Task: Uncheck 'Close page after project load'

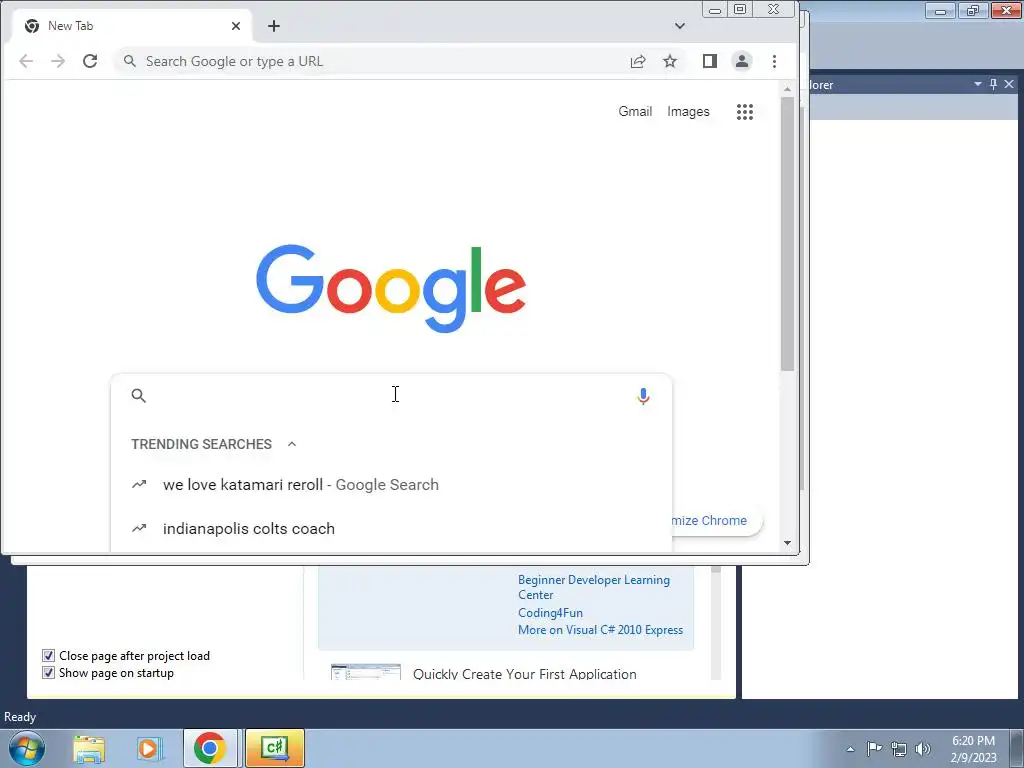Action: pyautogui.click(x=48, y=656)
